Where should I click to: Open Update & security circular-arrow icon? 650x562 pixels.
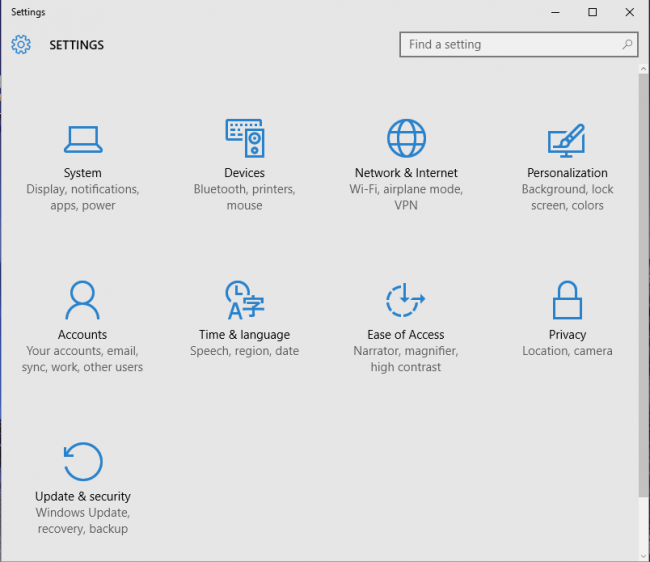pyautogui.click(x=83, y=461)
